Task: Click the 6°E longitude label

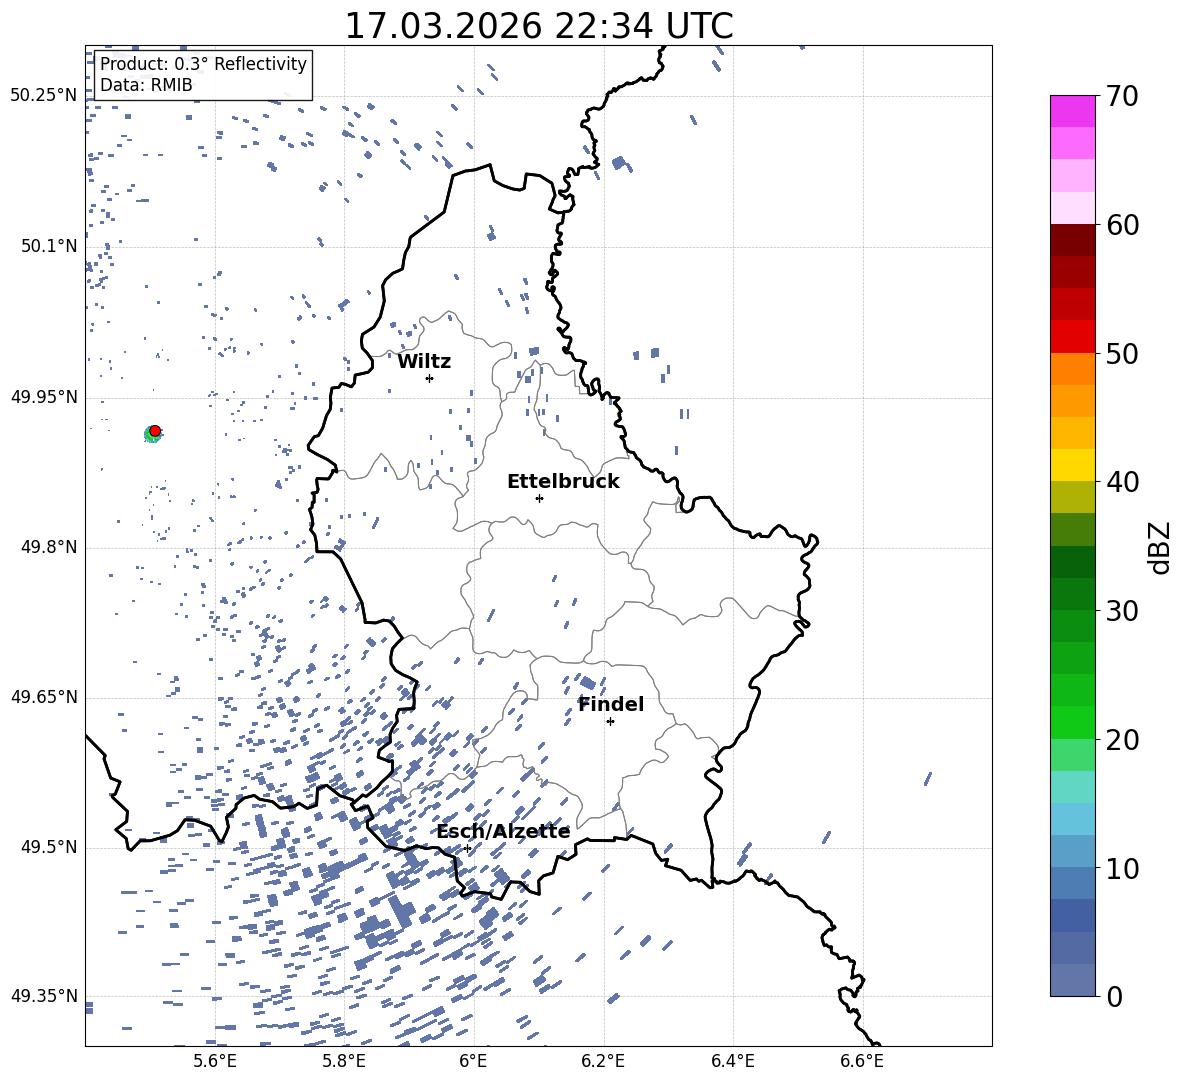Action: 473,1061
